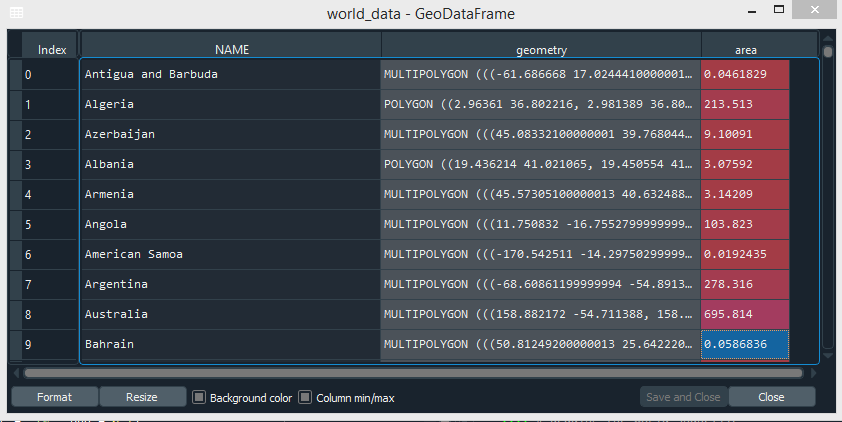842x422 pixels.
Task: Select the 'Algeria' name cell
Action: click(x=230, y=104)
